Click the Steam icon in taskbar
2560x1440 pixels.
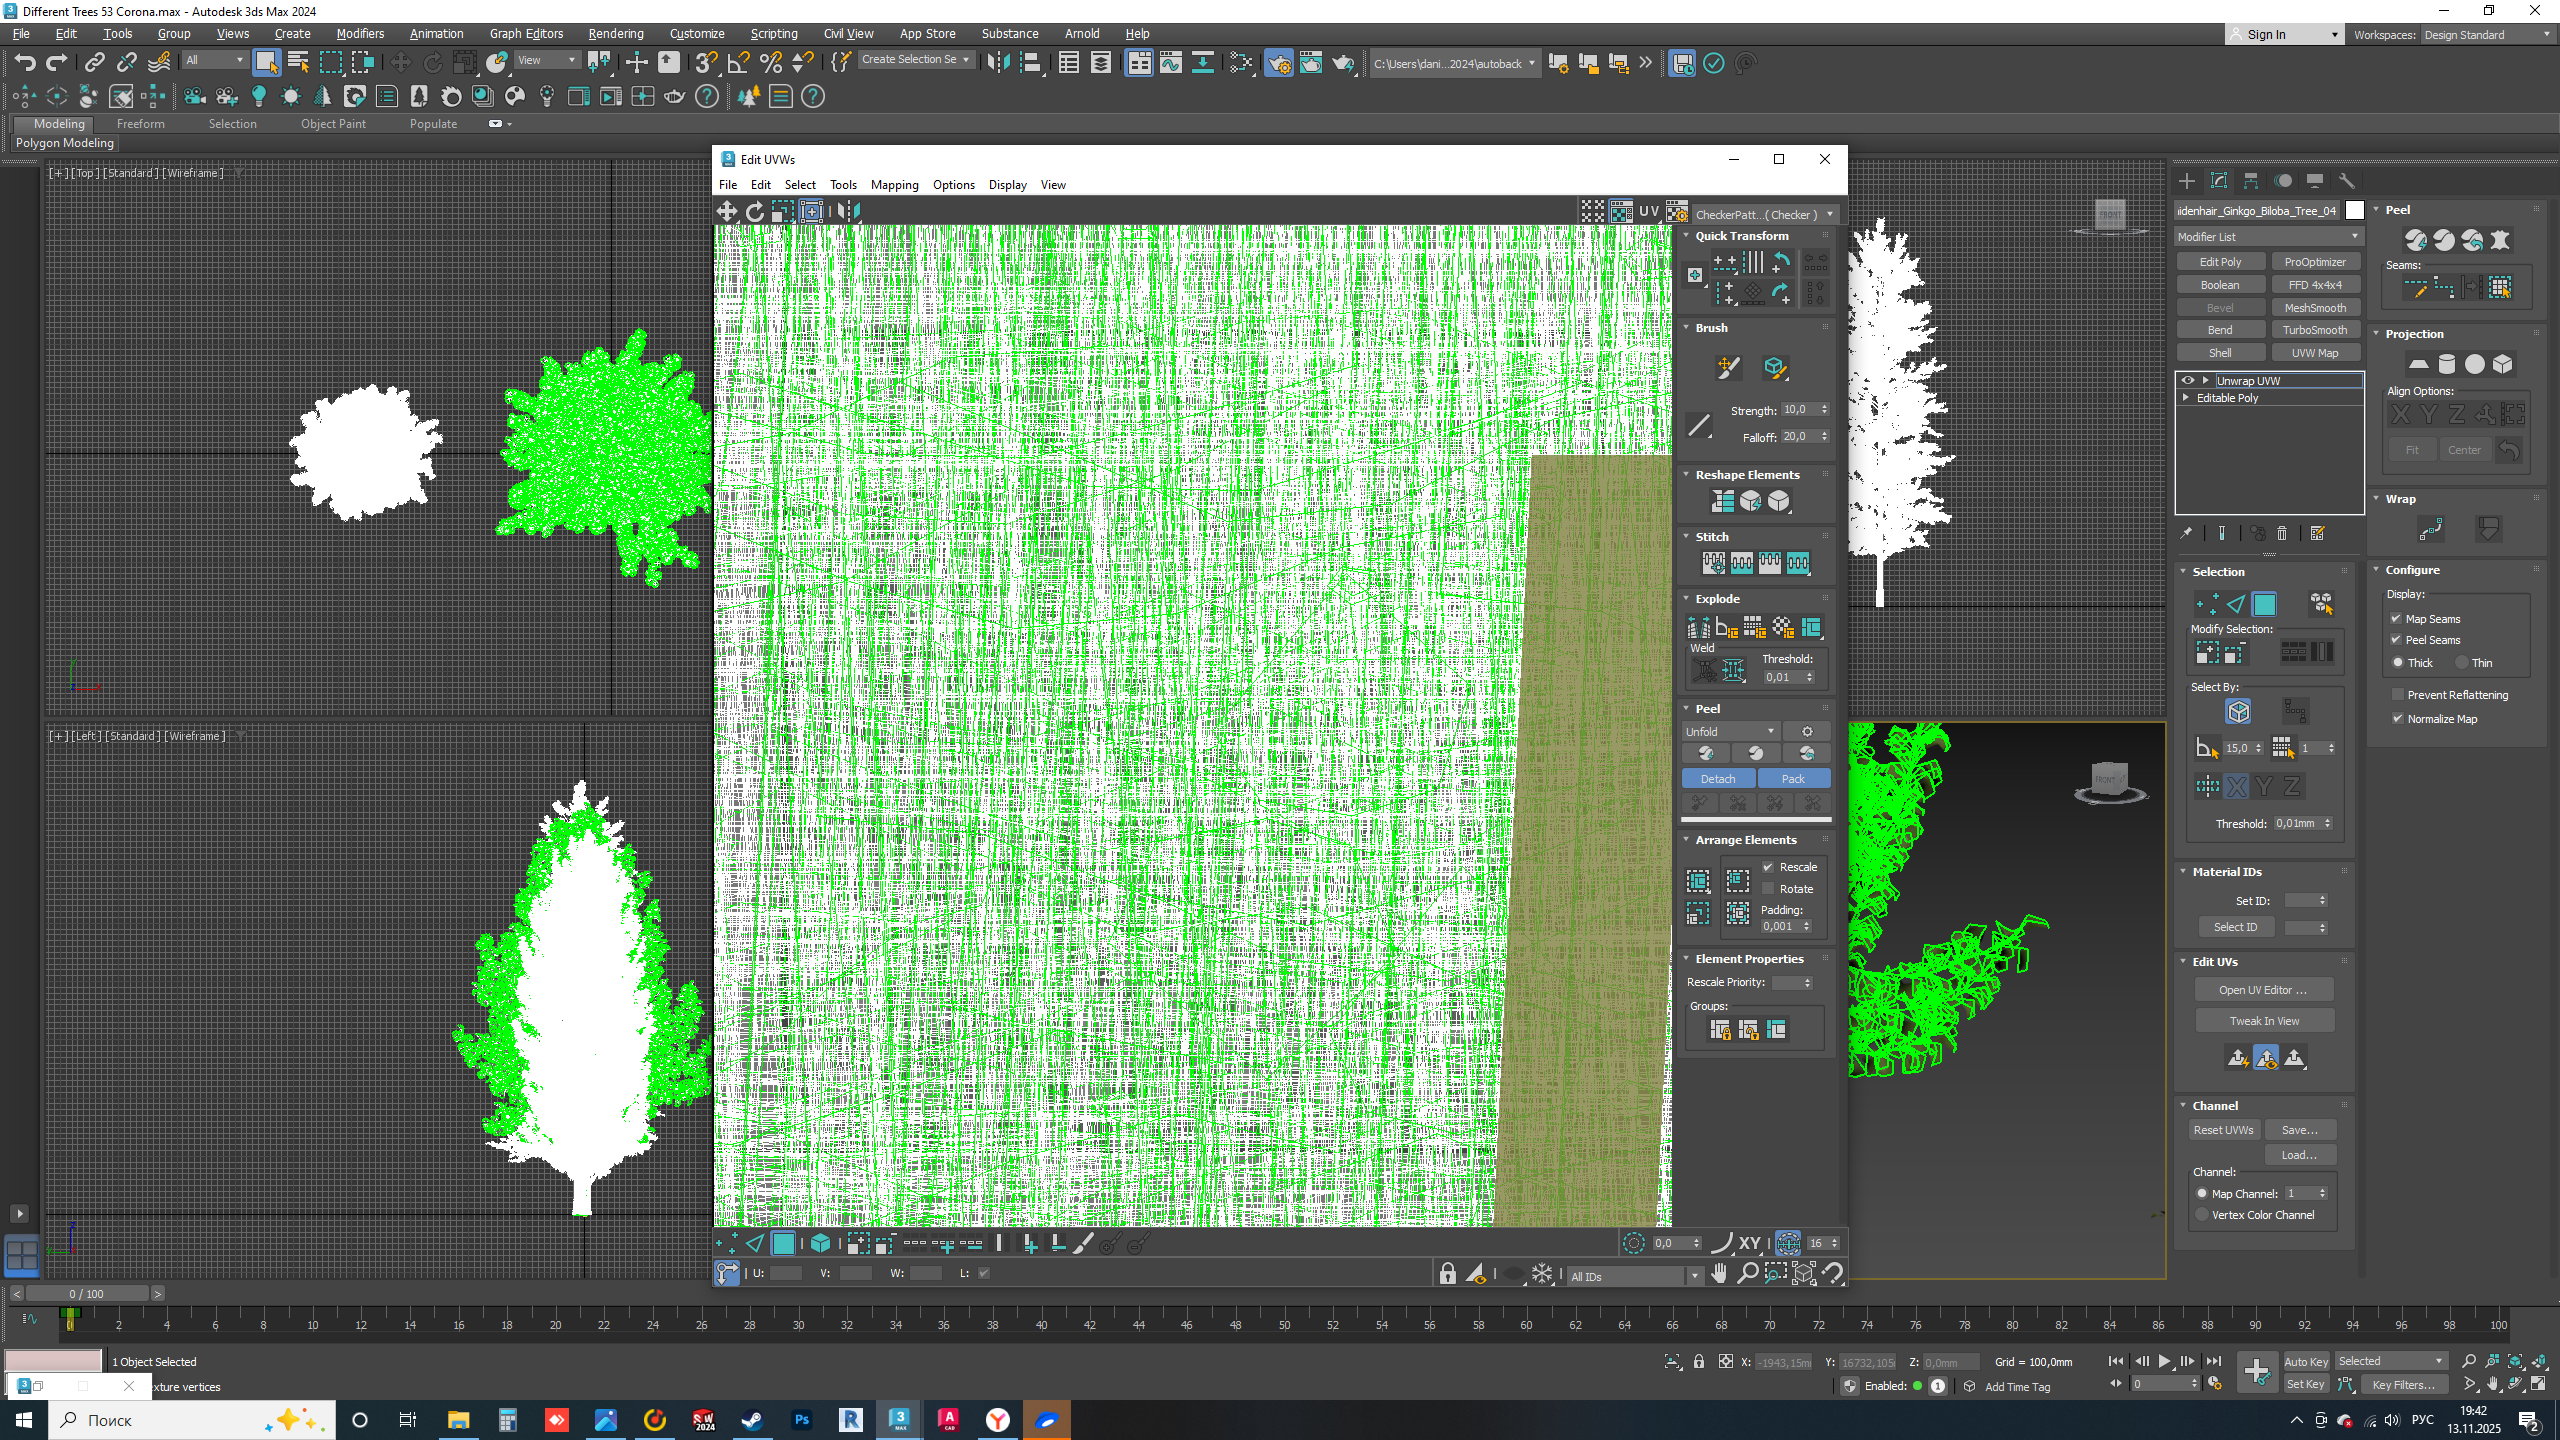752,1419
